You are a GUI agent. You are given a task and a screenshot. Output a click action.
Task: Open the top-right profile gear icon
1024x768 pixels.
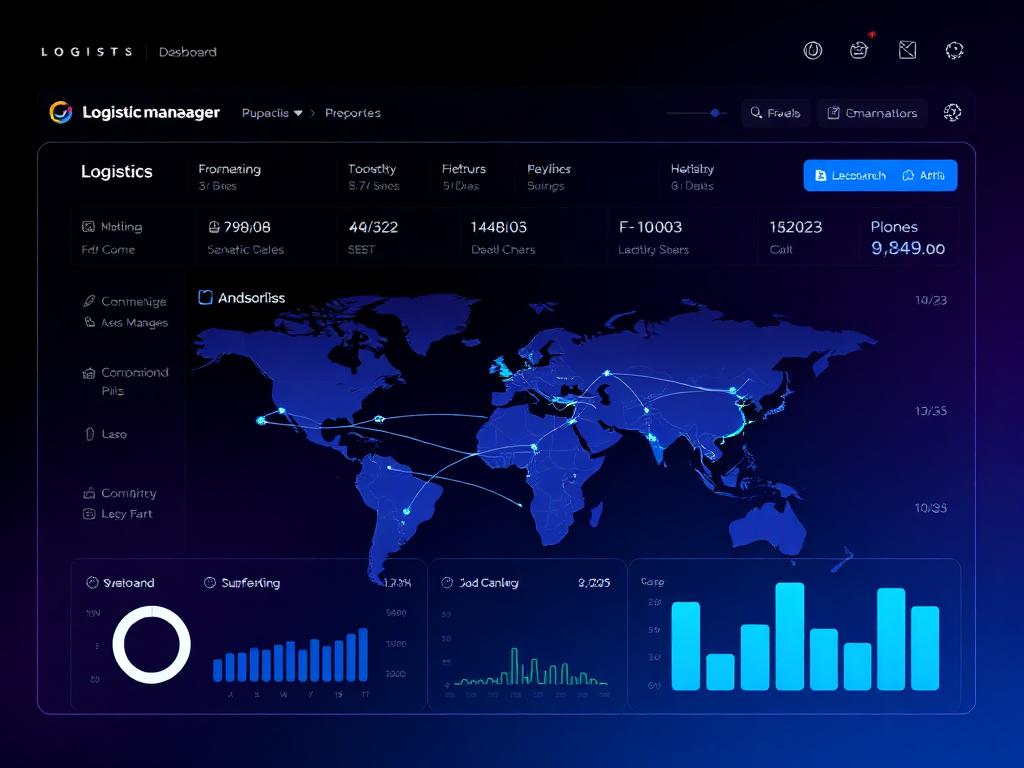click(x=954, y=50)
